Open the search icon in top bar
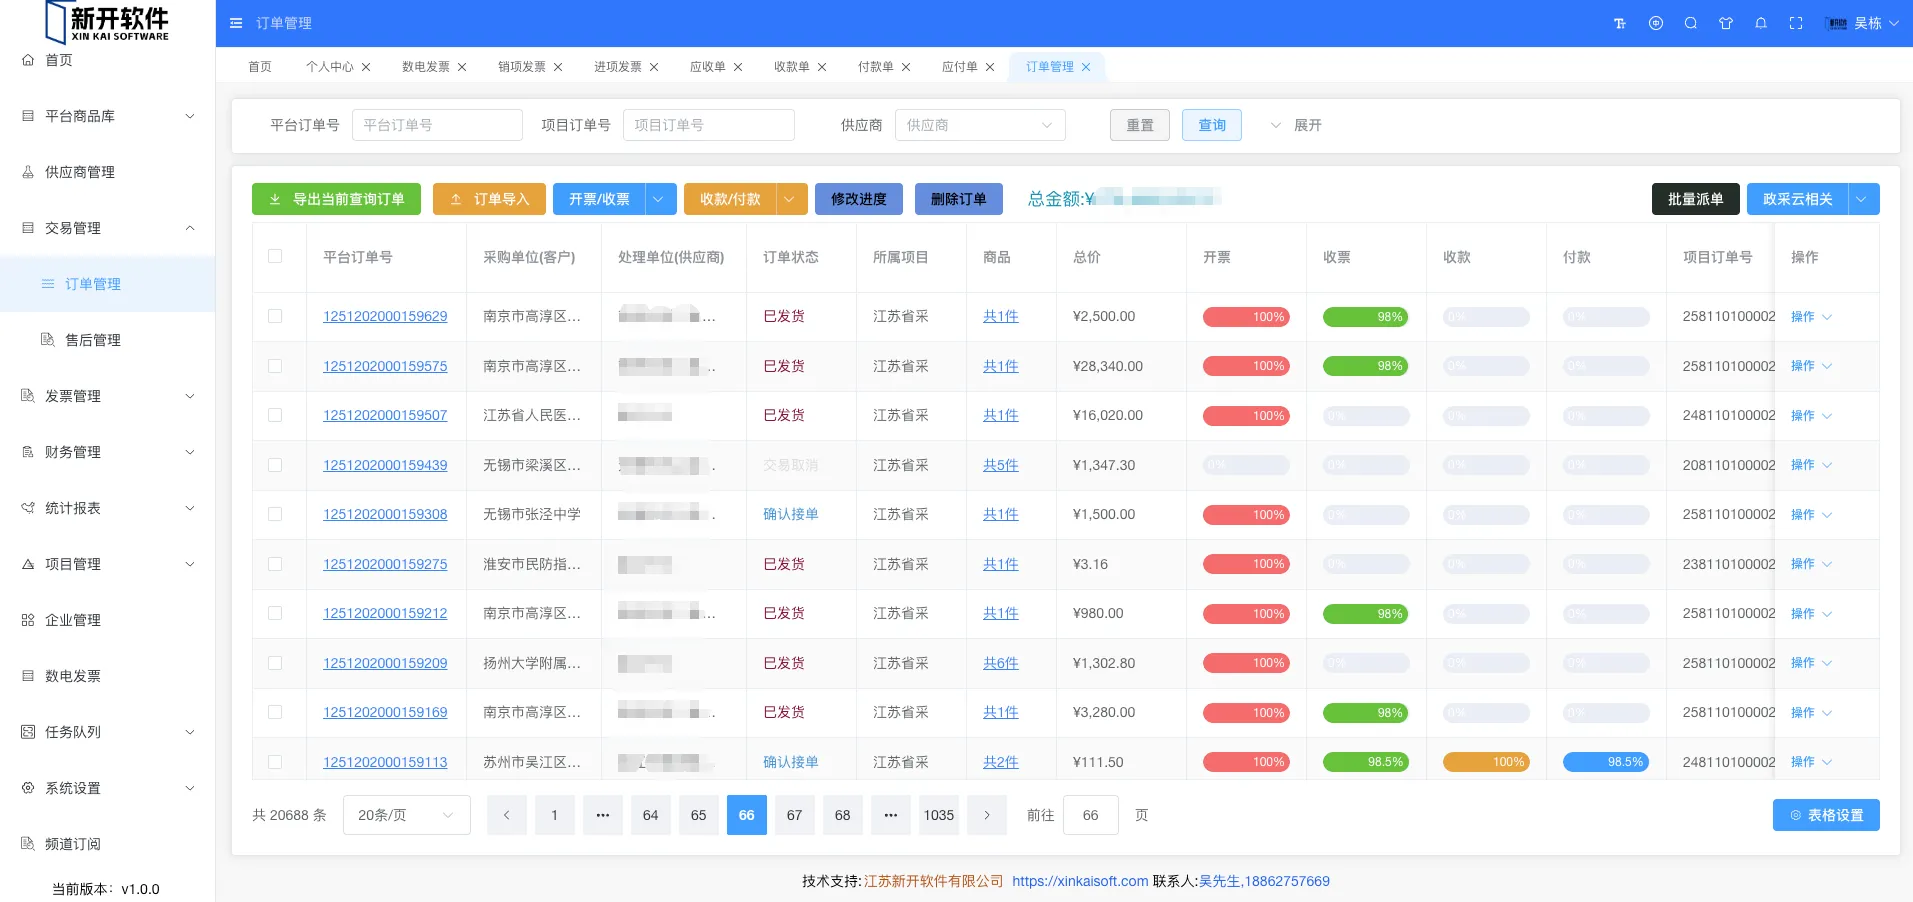1913x902 pixels. [x=1691, y=23]
